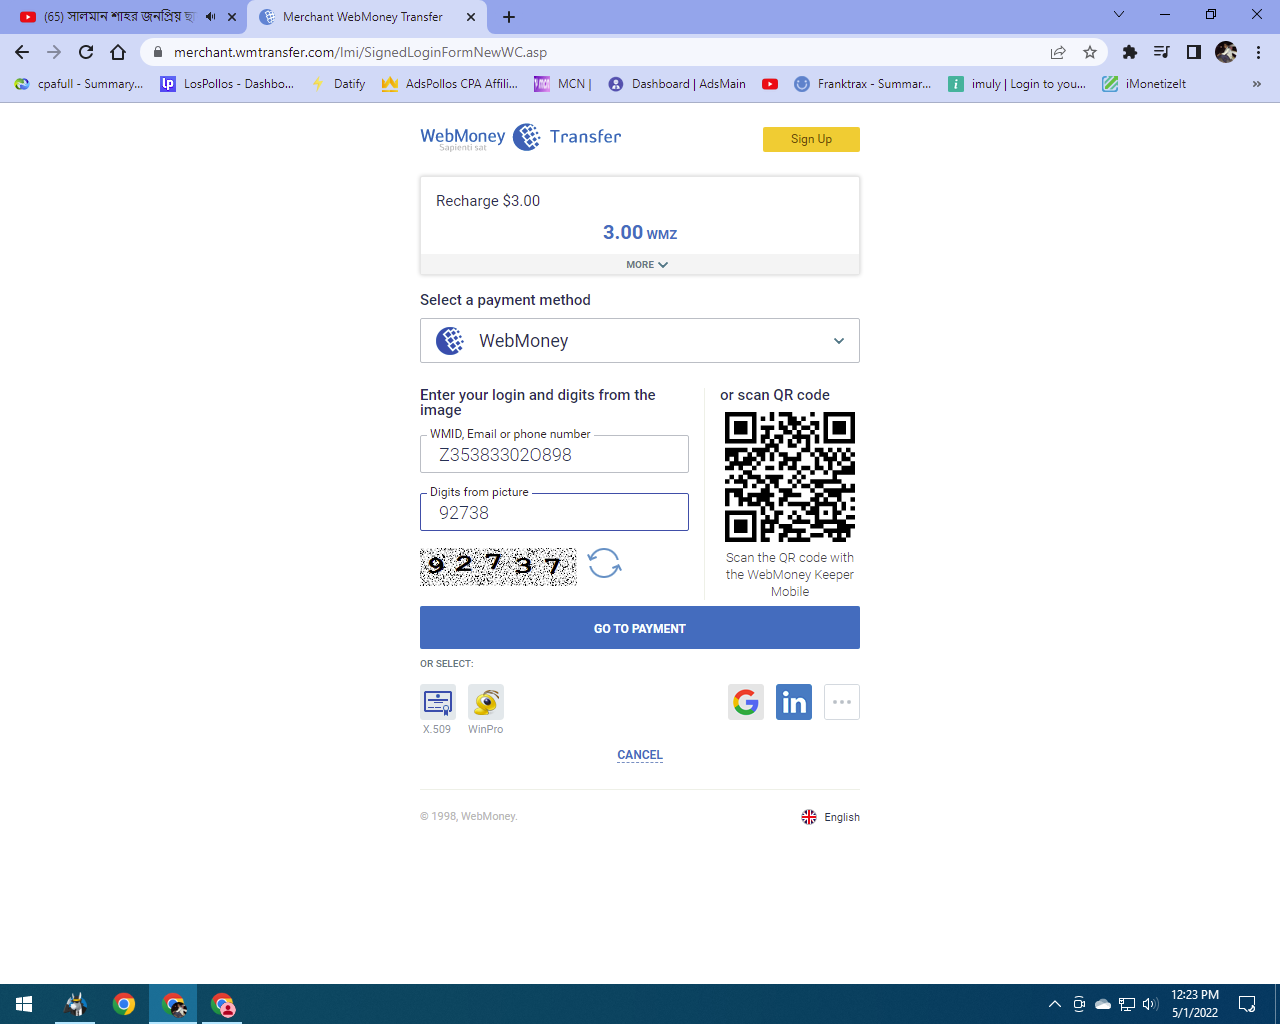Viewport: 1280px width, 1024px height.
Task: Open new tab with plus button
Action: click(509, 17)
